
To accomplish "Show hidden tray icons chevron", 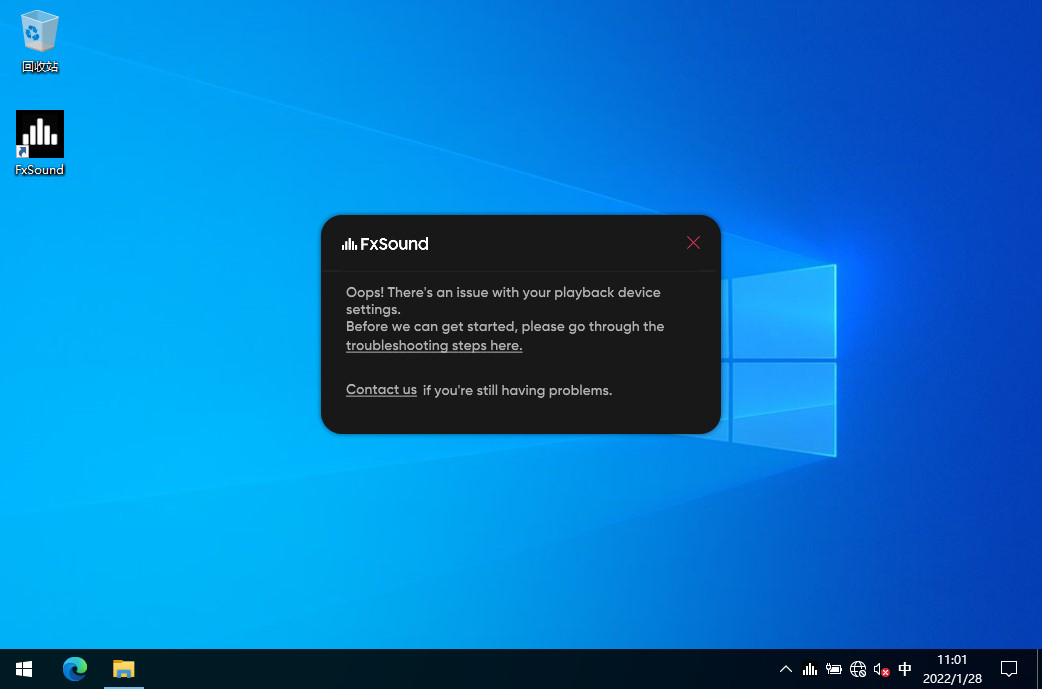I will click(785, 669).
